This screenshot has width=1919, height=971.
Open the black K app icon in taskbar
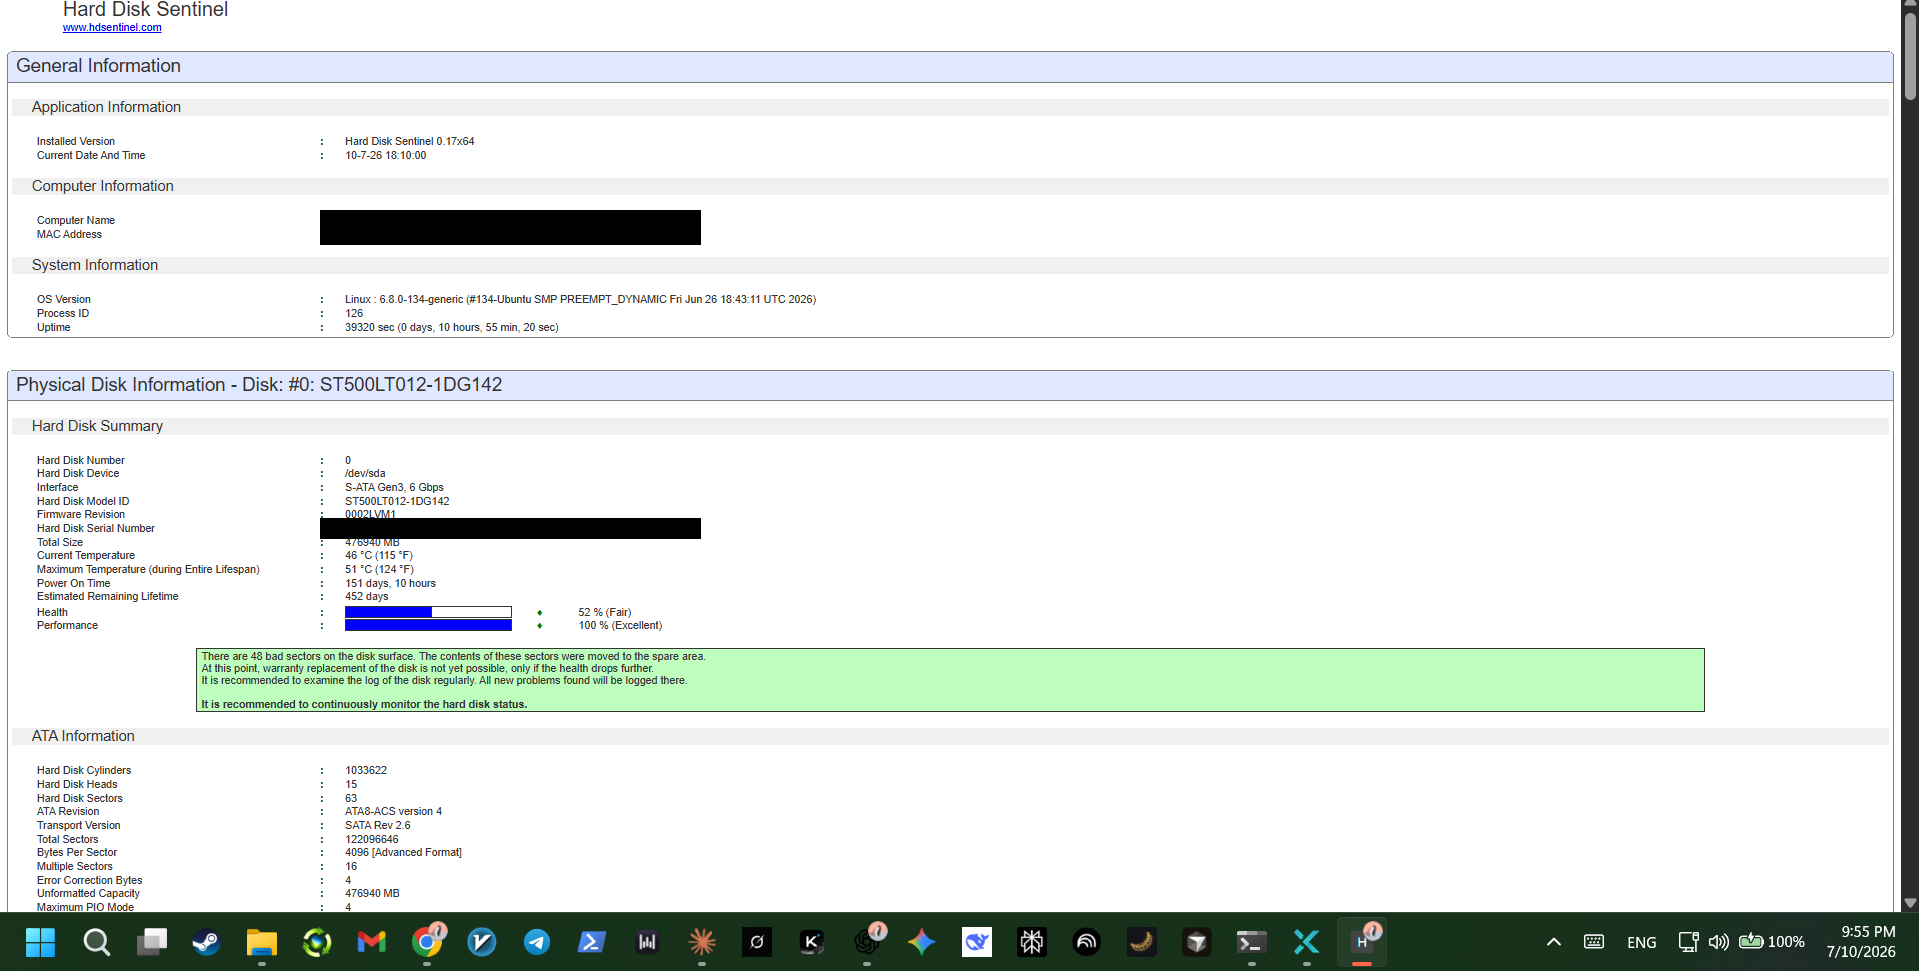pos(812,942)
